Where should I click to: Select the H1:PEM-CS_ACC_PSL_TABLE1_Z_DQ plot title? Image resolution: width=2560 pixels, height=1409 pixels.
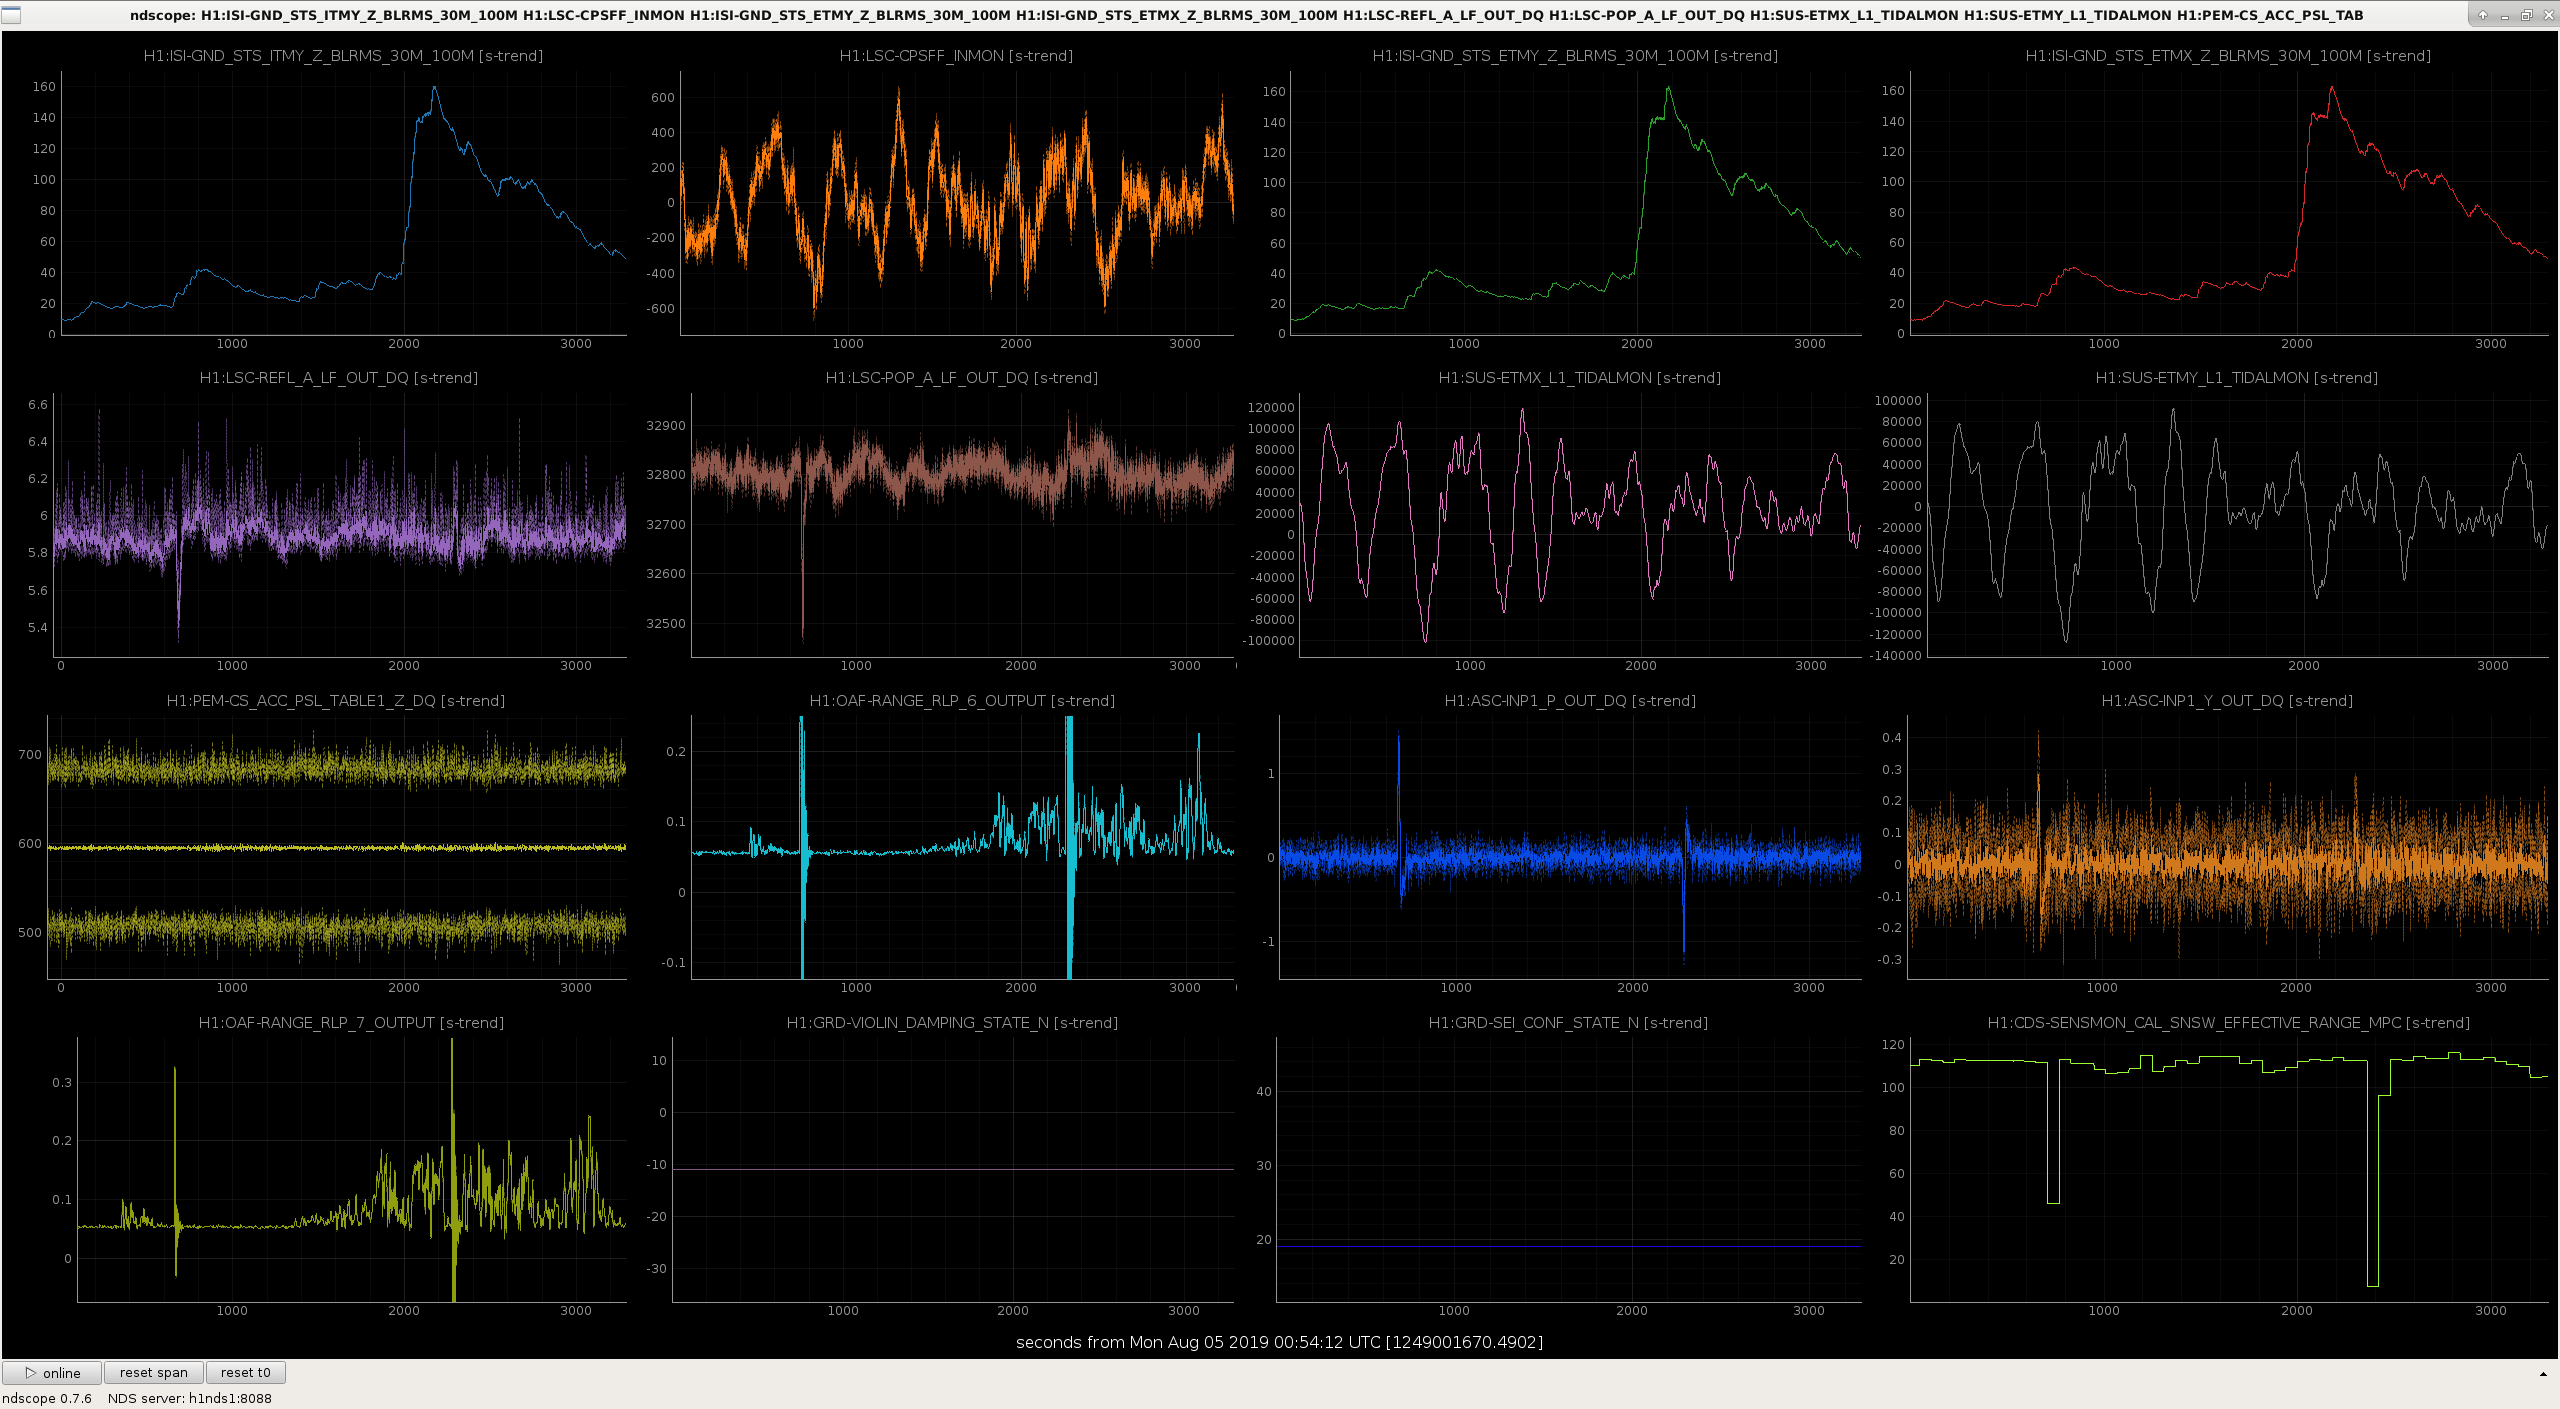point(336,701)
